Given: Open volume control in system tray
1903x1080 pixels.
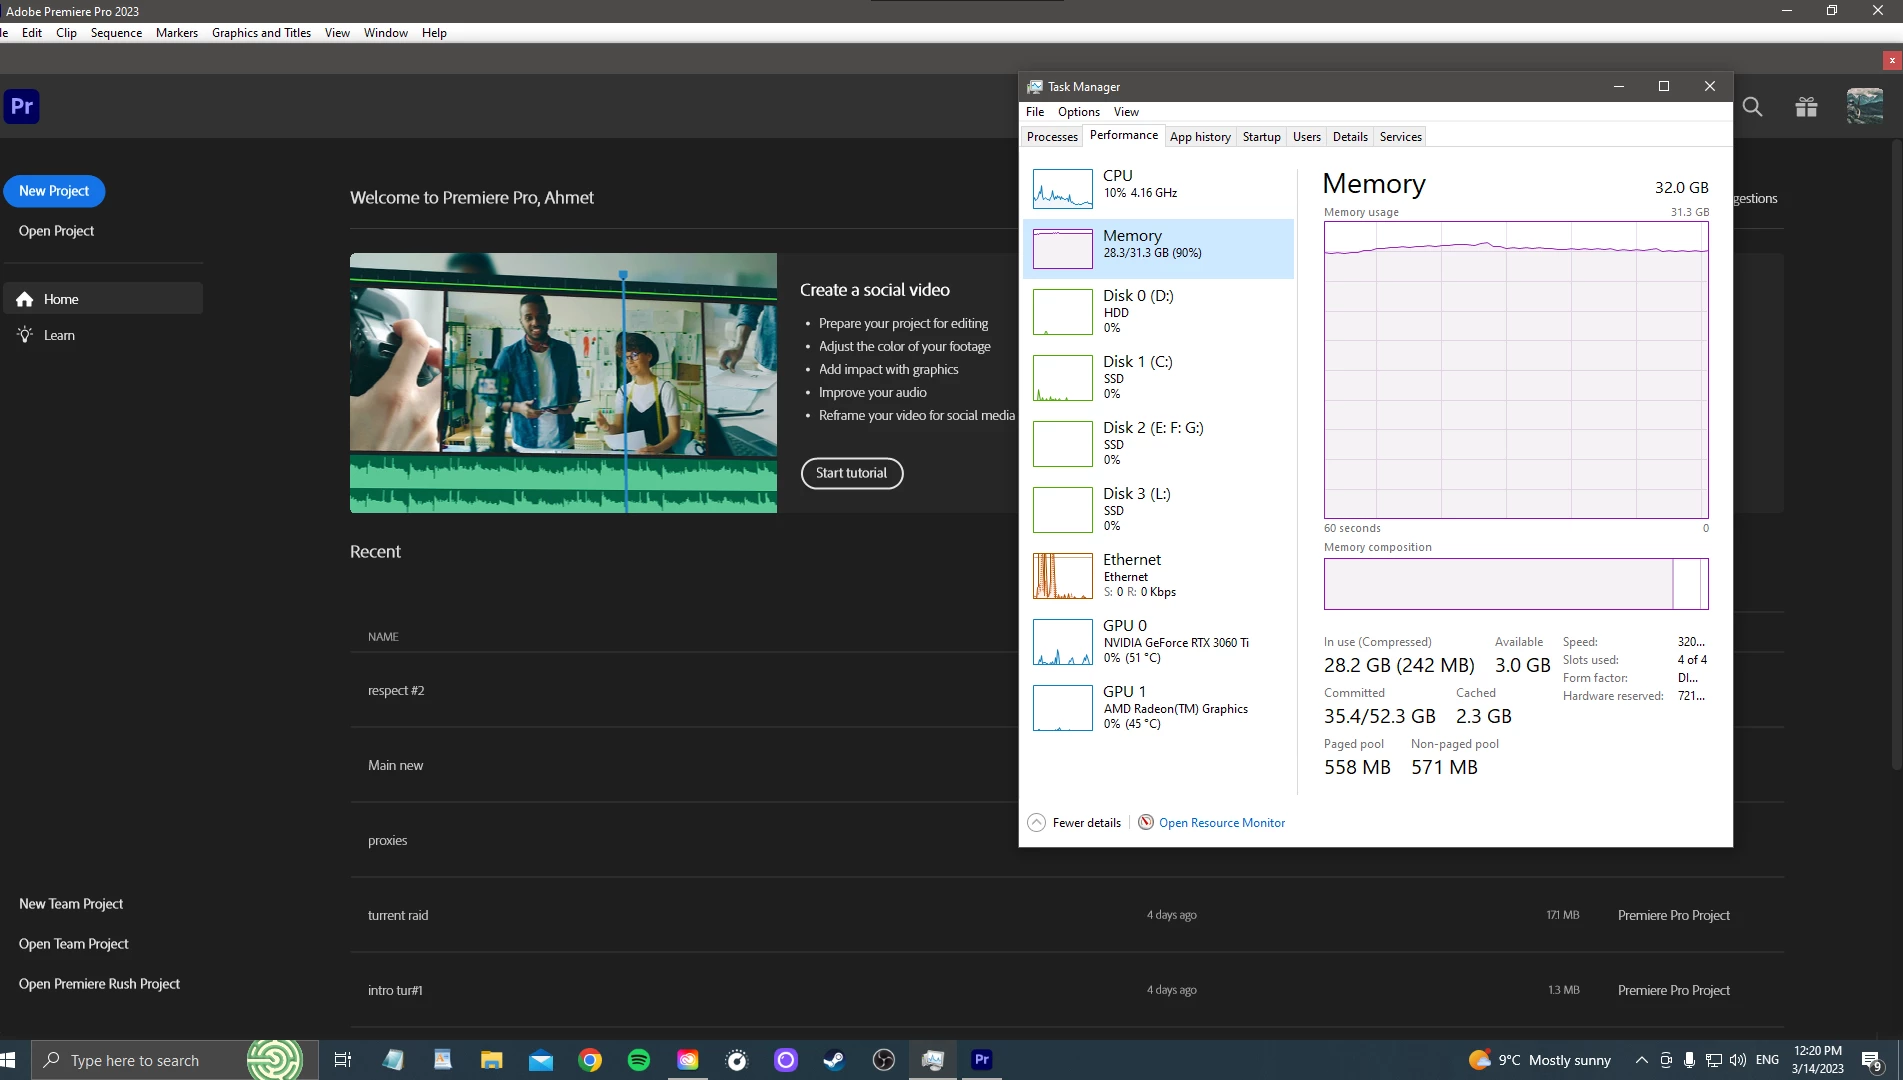Looking at the screenshot, I should point(1738,1060).
